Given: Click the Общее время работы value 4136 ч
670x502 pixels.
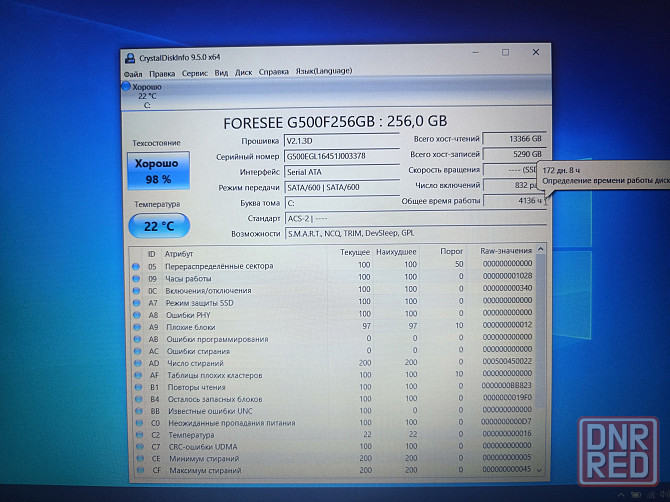Looking at the screenshot, I should pyautogui.click(x=514, y=200).
